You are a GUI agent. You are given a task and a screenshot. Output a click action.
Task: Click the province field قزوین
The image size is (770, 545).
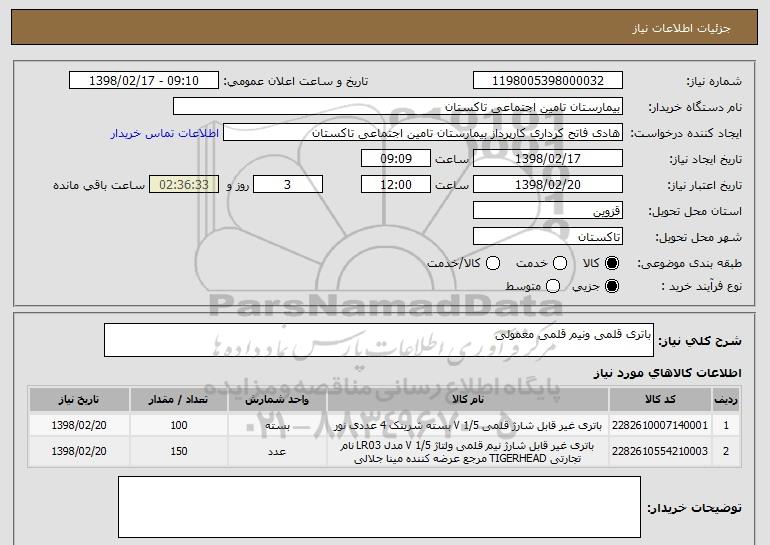[548, 211]
